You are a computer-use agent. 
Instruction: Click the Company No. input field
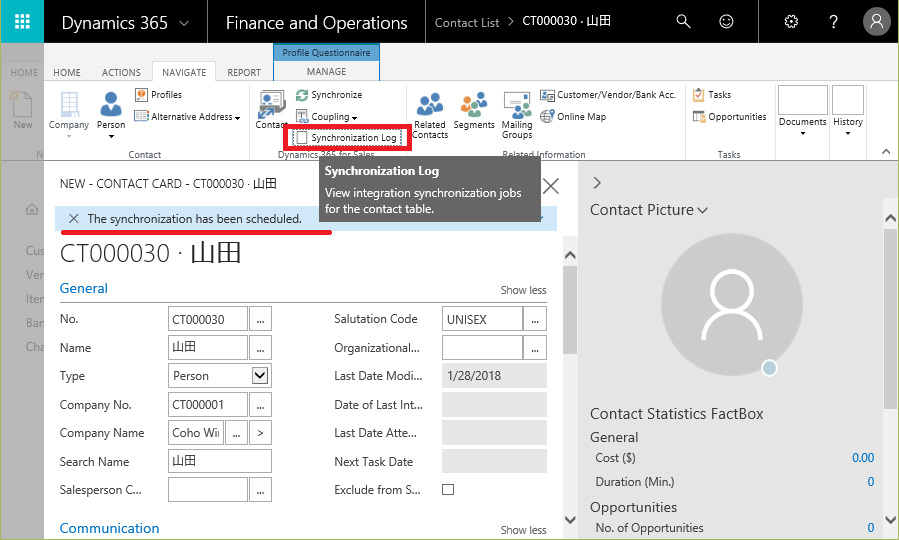[x=208, y=405]
